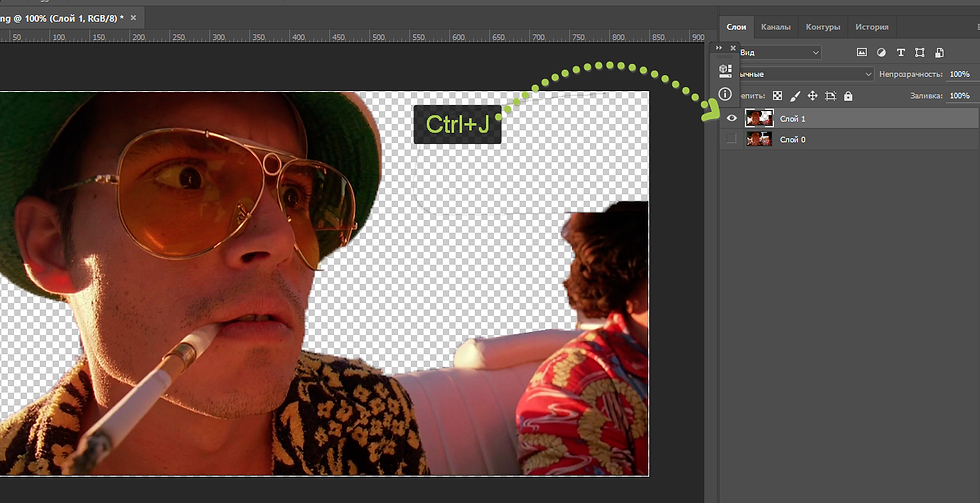This screenshot has height=503, width=980.
Task: Filter layers by adjustment layer type
Action: (x=881, y=52)
